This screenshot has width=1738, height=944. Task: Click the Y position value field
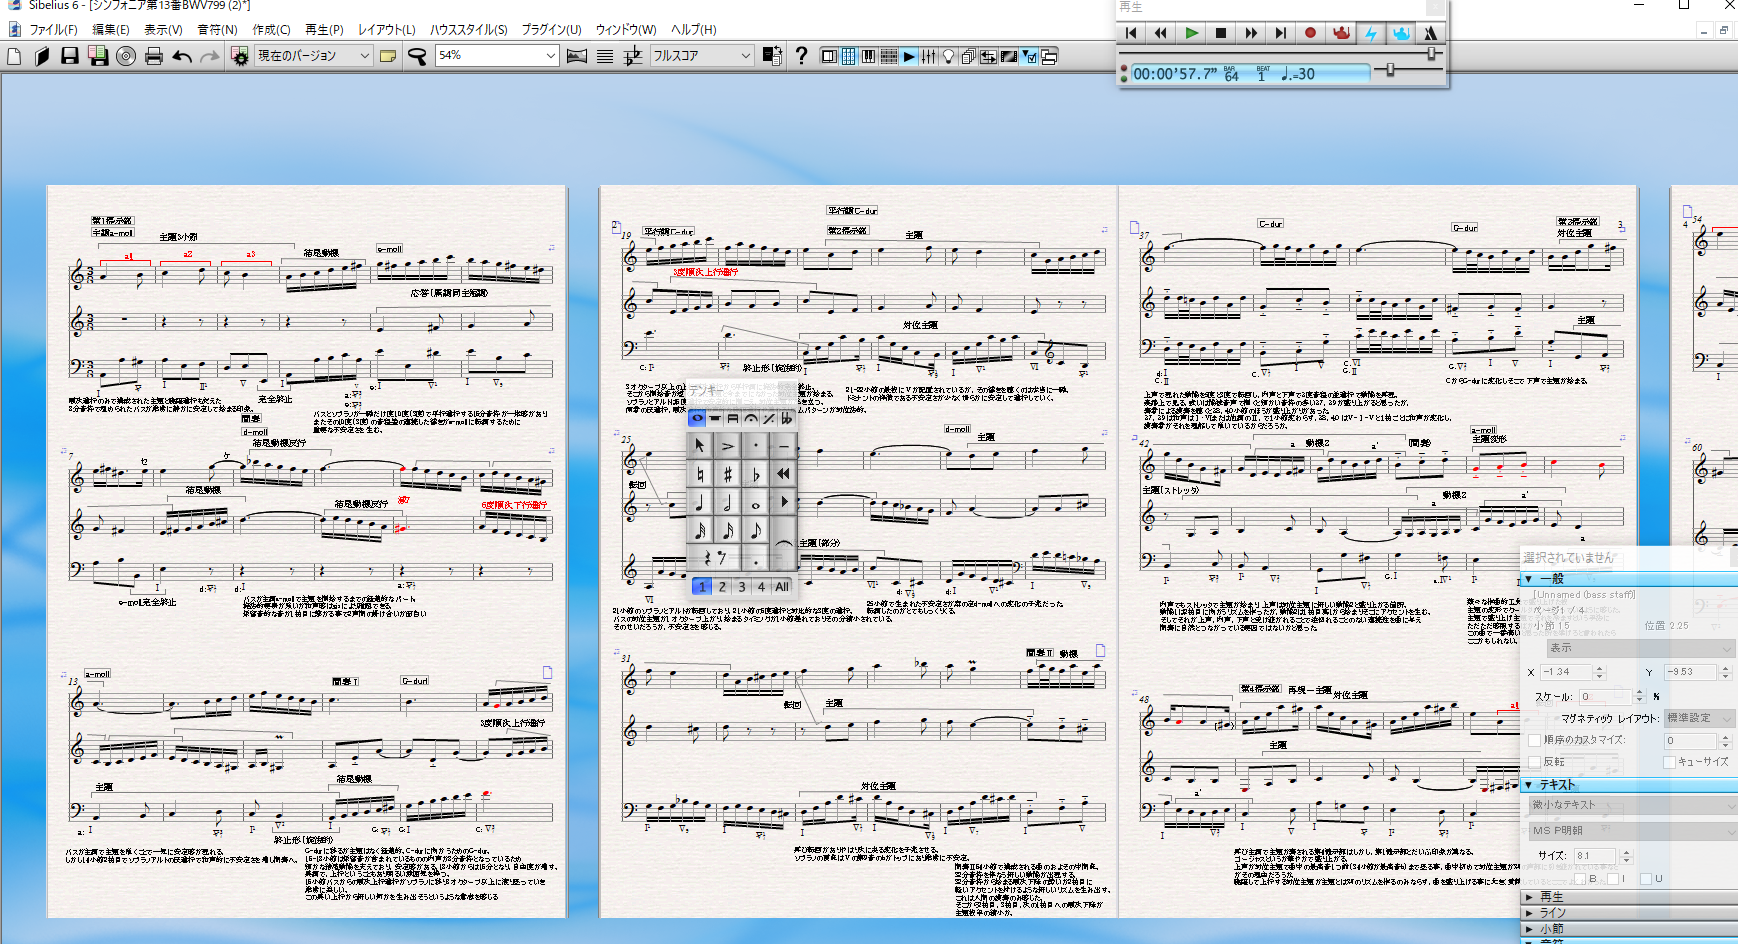pos(1691,672)
